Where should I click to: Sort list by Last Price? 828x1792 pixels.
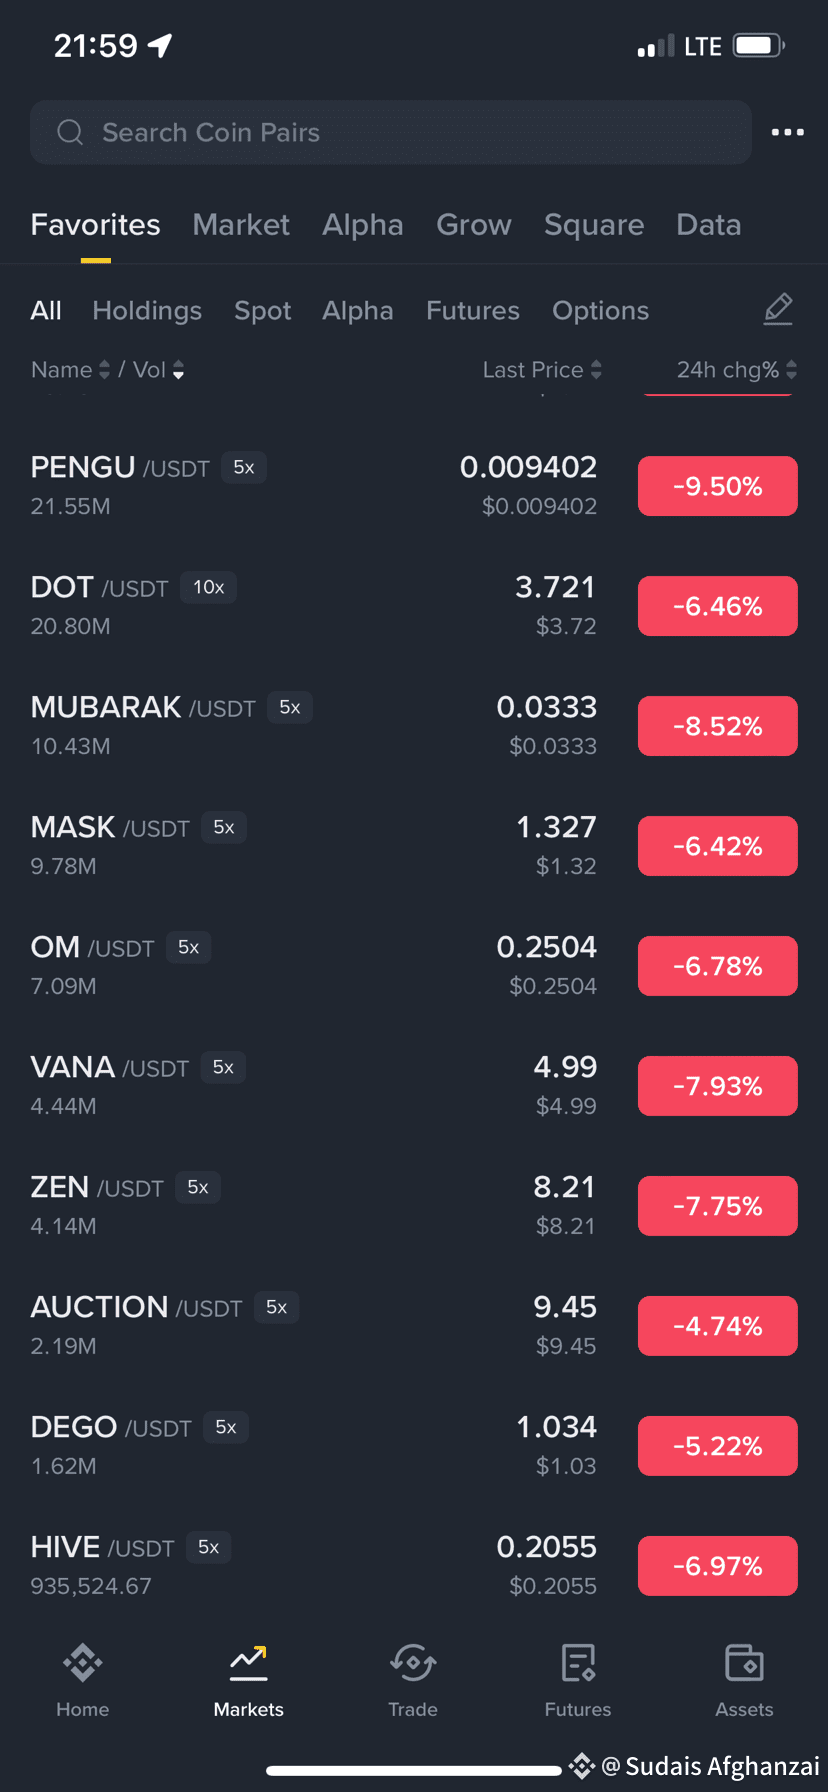coord(542,370)
